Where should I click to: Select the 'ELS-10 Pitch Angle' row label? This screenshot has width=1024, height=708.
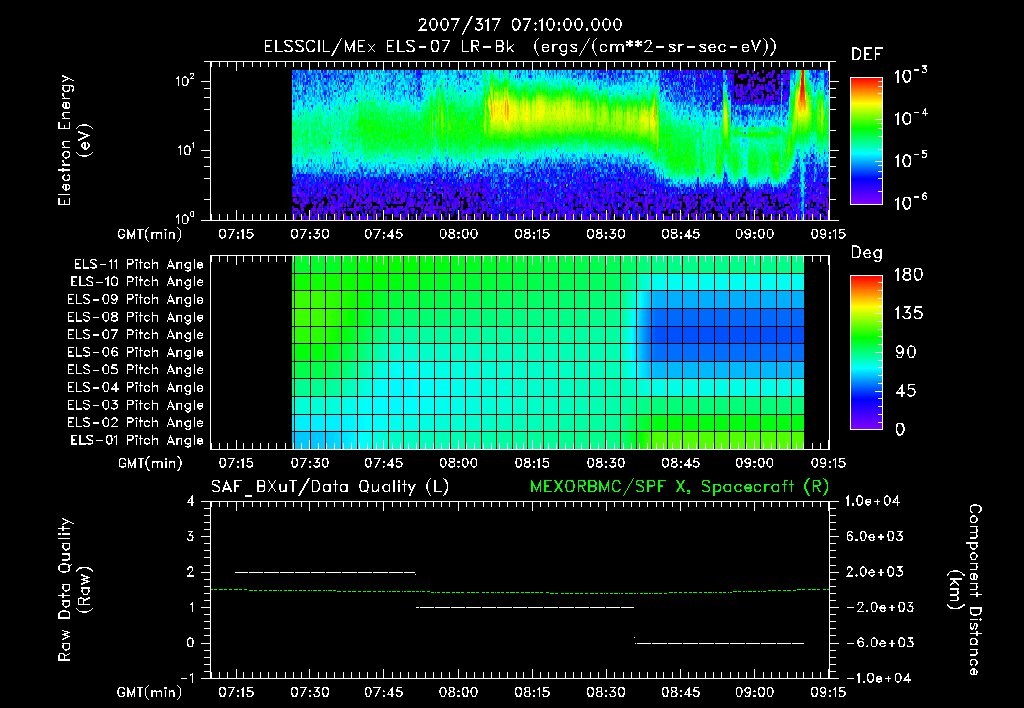pos(137,282)
